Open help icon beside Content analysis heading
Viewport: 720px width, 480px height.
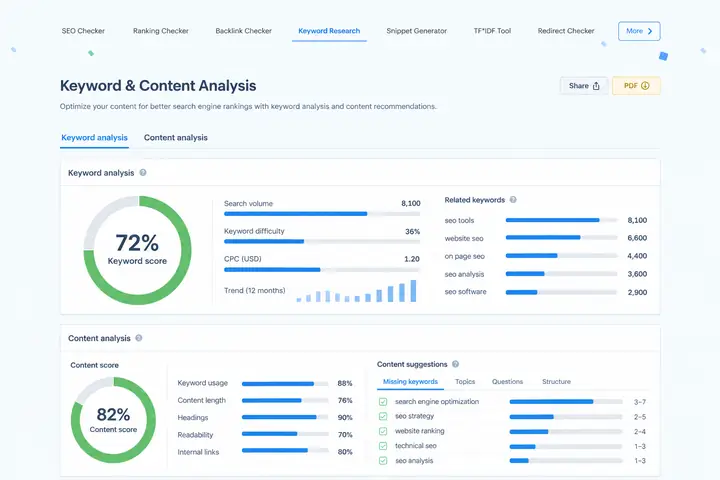tap(139, 338)
